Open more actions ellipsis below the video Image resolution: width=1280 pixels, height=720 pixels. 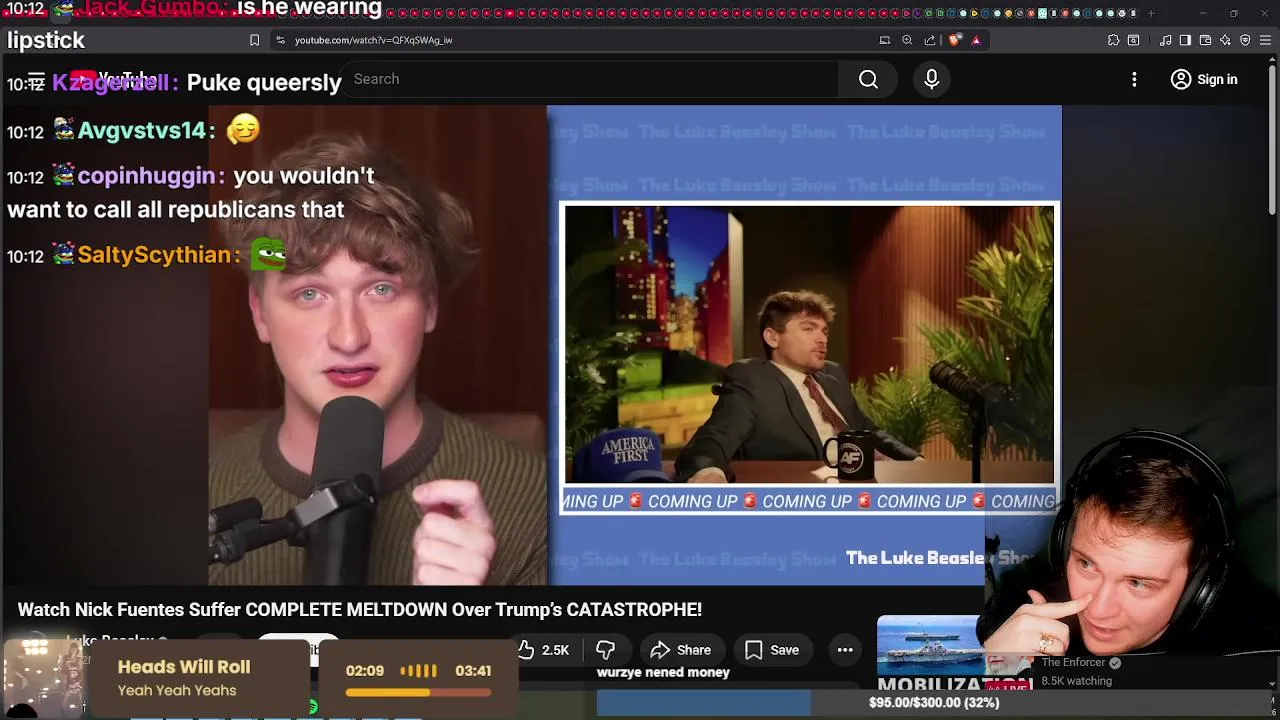click(x=845, y=650)
